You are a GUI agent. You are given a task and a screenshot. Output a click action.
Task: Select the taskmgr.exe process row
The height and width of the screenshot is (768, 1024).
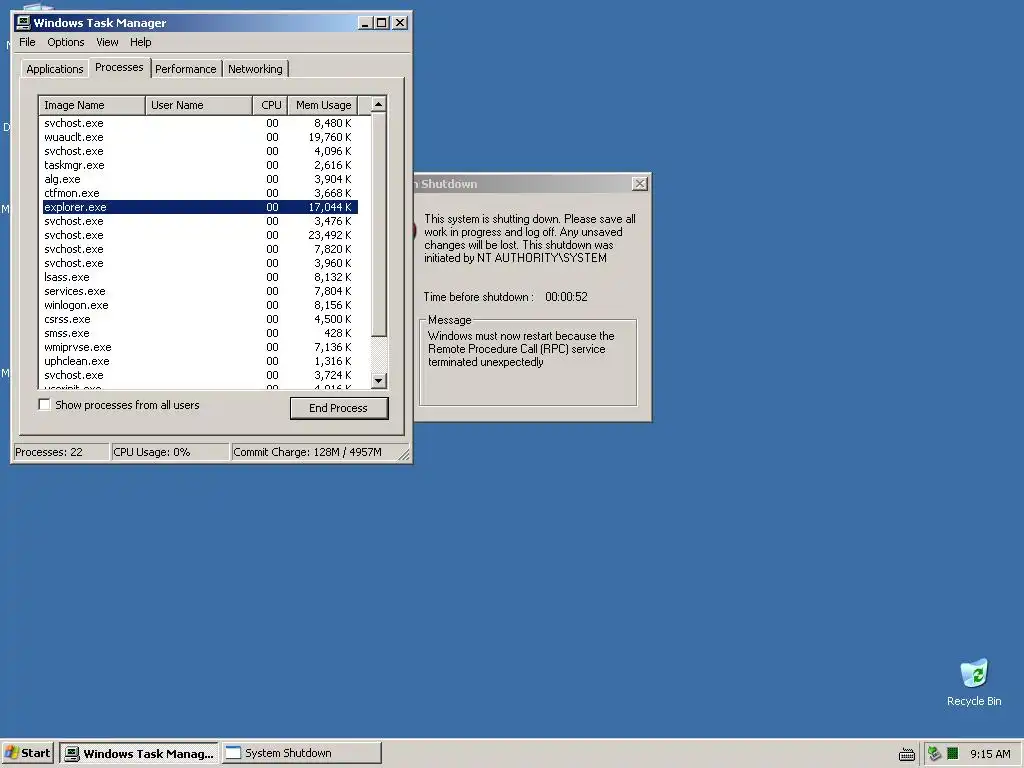[199, 165]
